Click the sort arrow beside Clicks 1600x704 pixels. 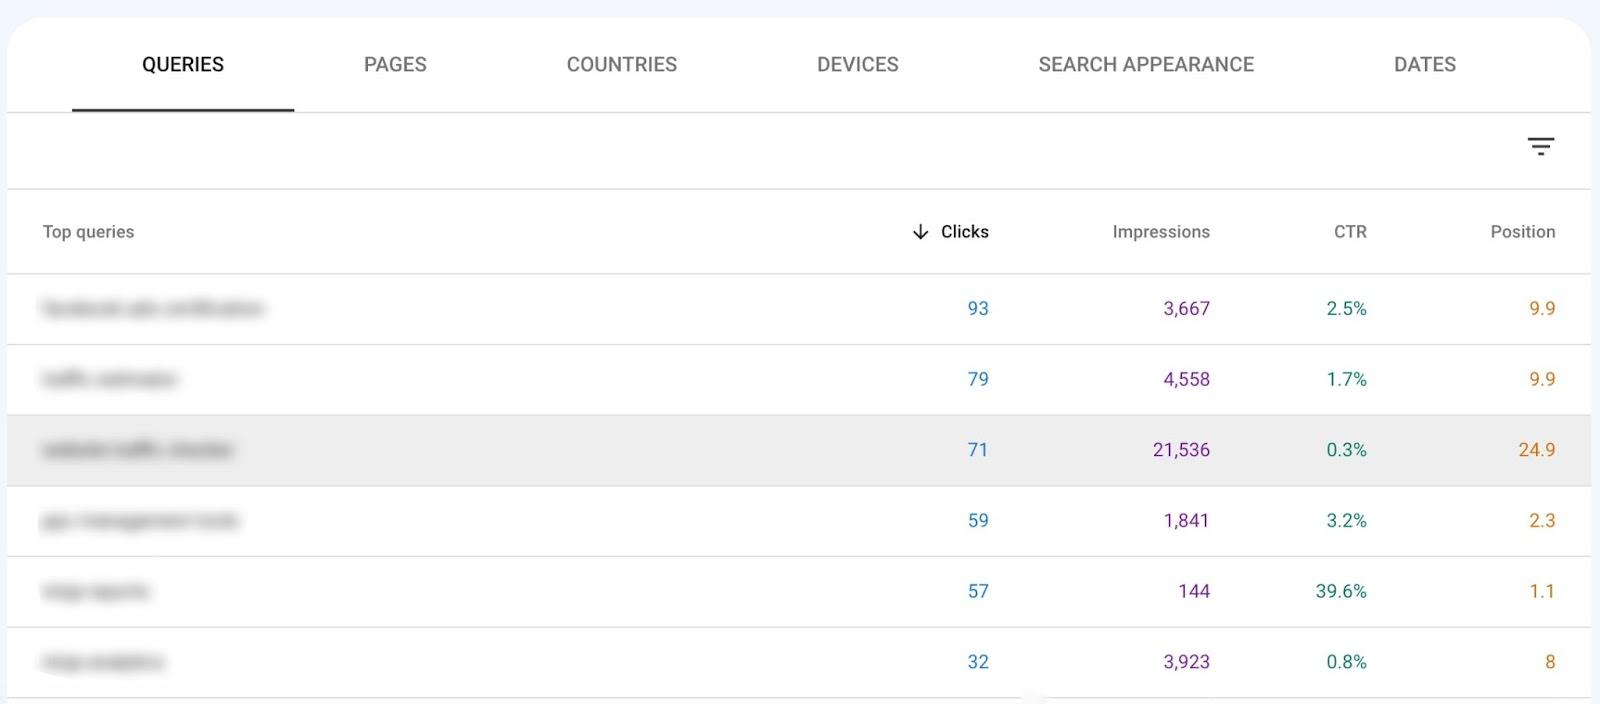coord(920,232)
